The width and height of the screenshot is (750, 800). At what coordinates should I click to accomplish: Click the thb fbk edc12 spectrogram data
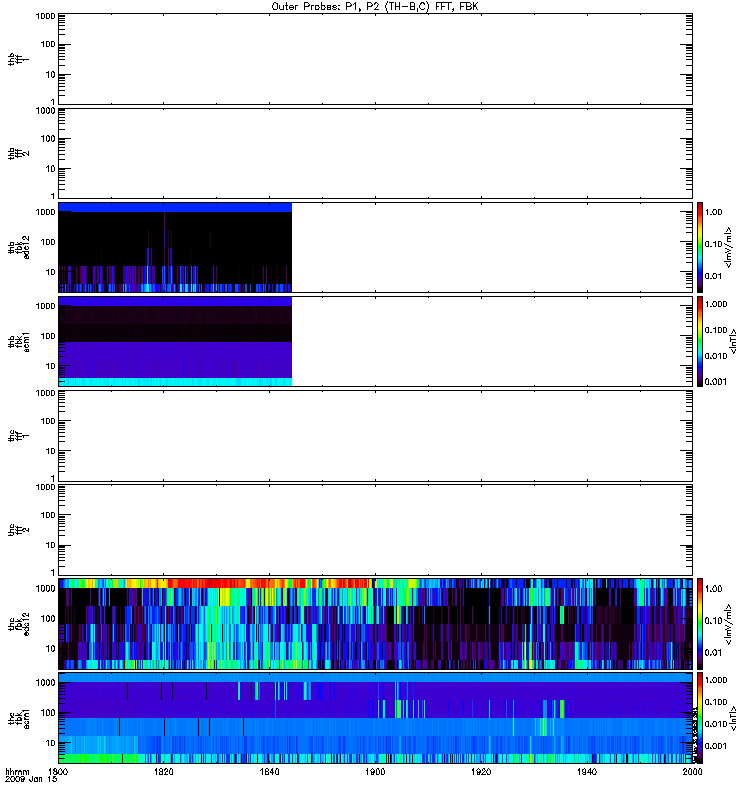(x=175, y=247)
